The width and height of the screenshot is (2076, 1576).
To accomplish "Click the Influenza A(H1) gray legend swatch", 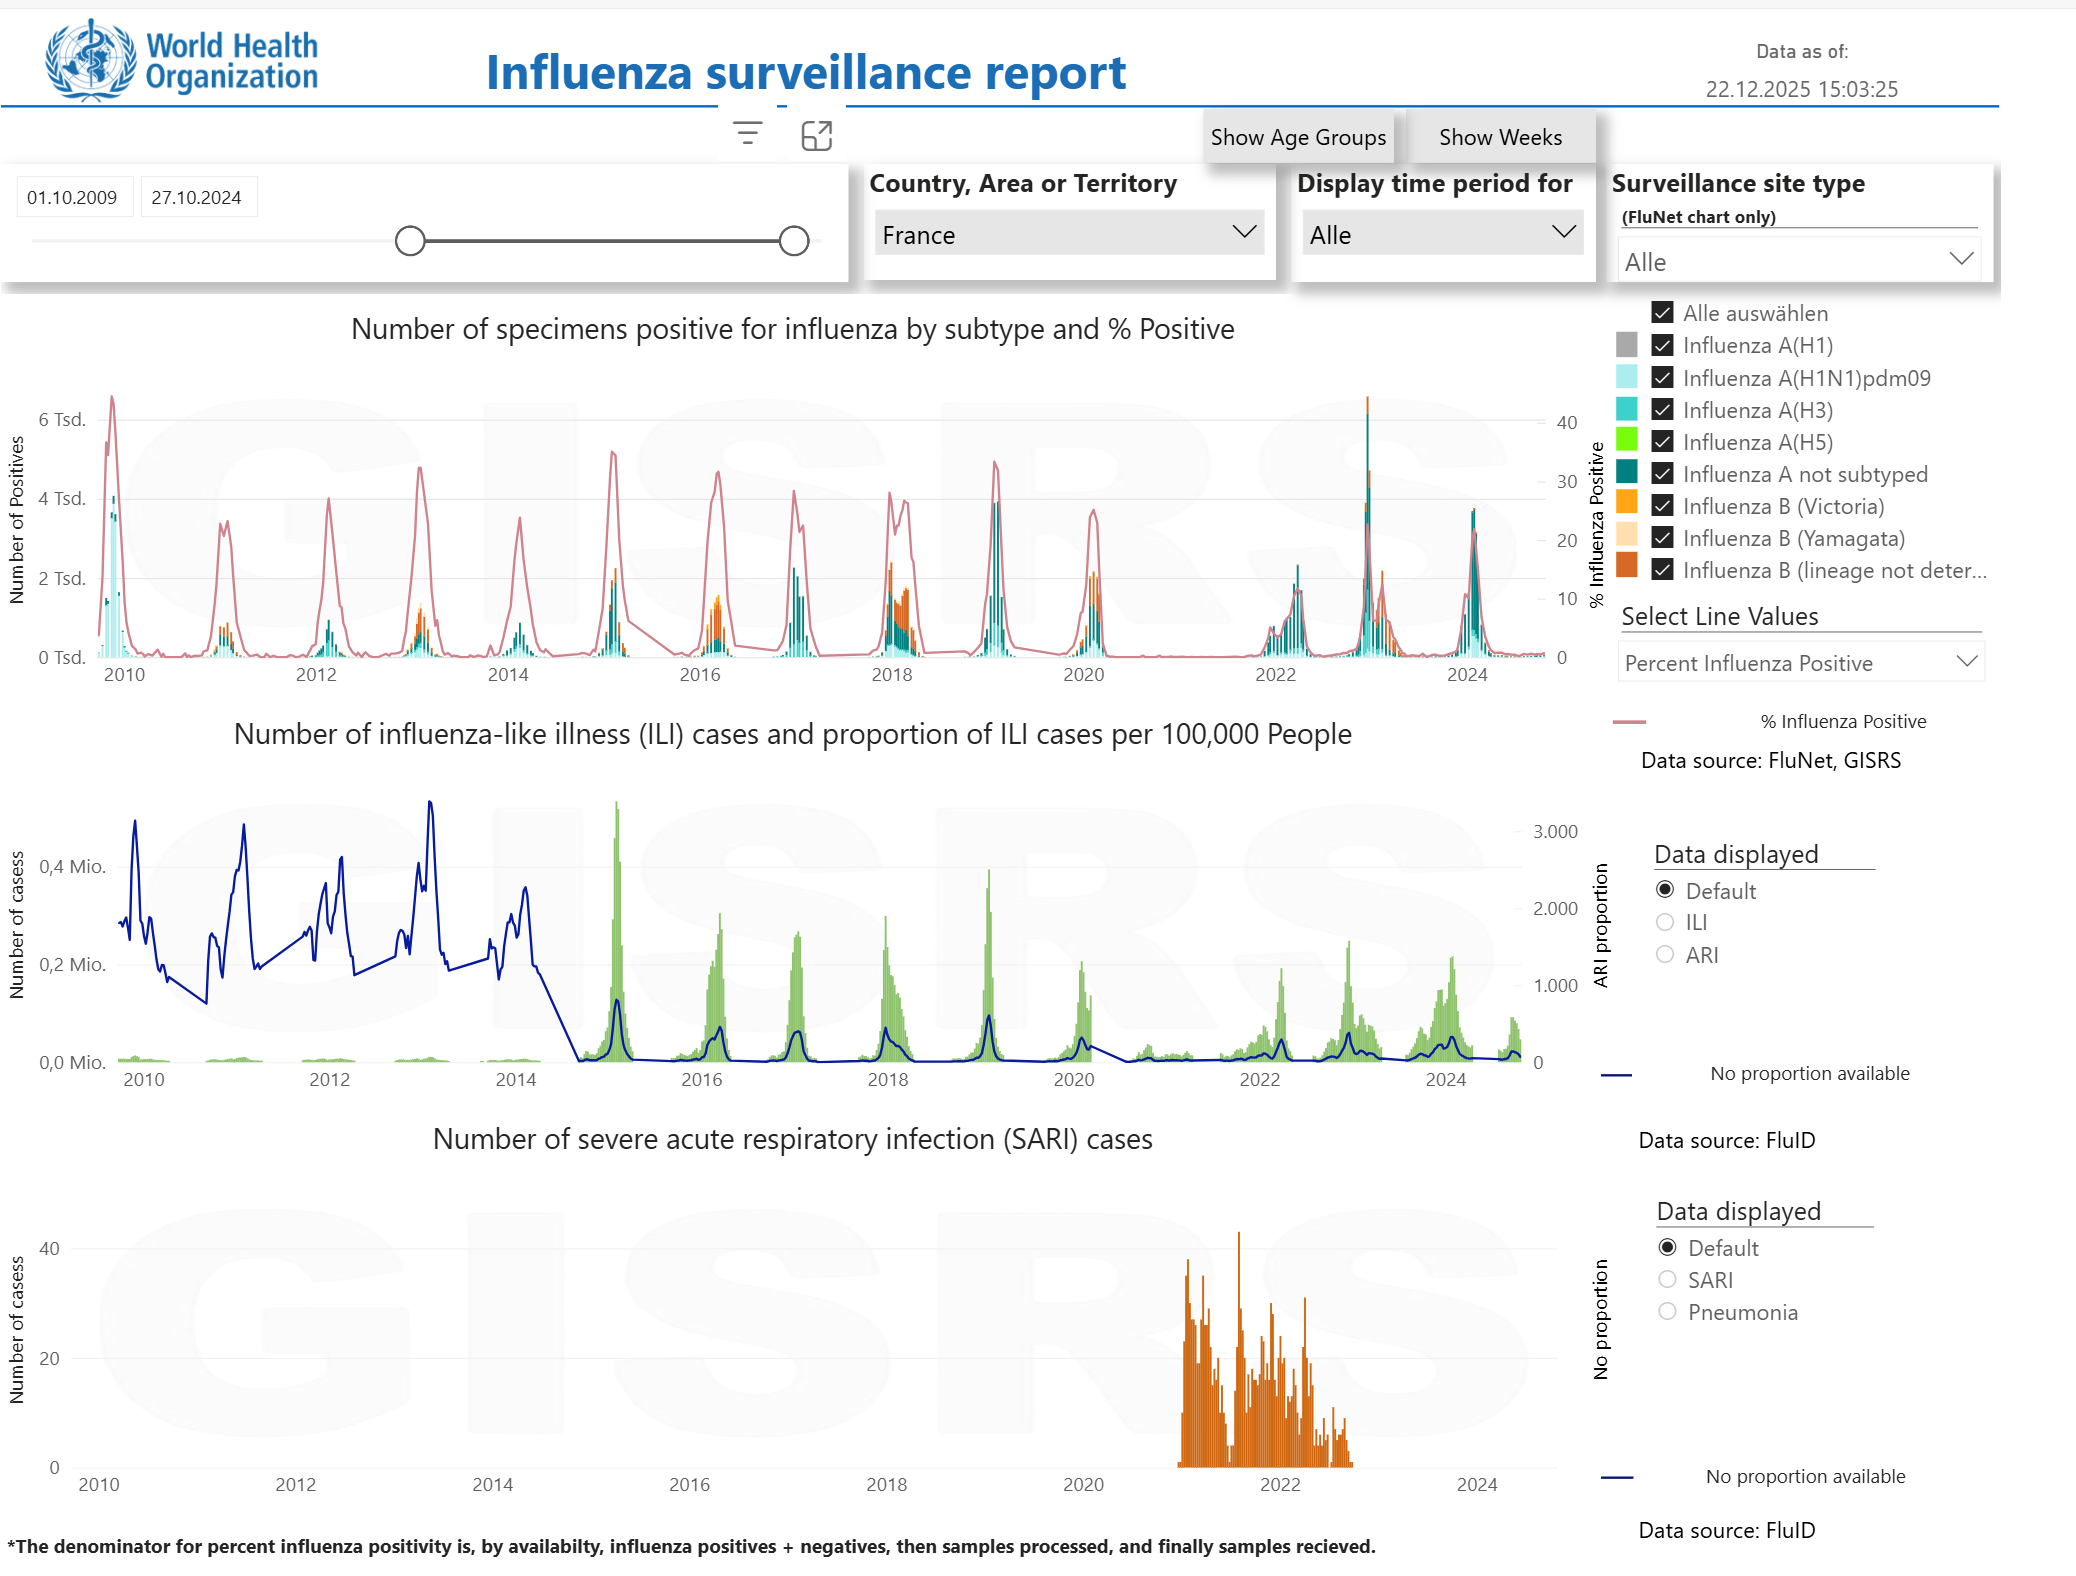I will point(1626,345).
